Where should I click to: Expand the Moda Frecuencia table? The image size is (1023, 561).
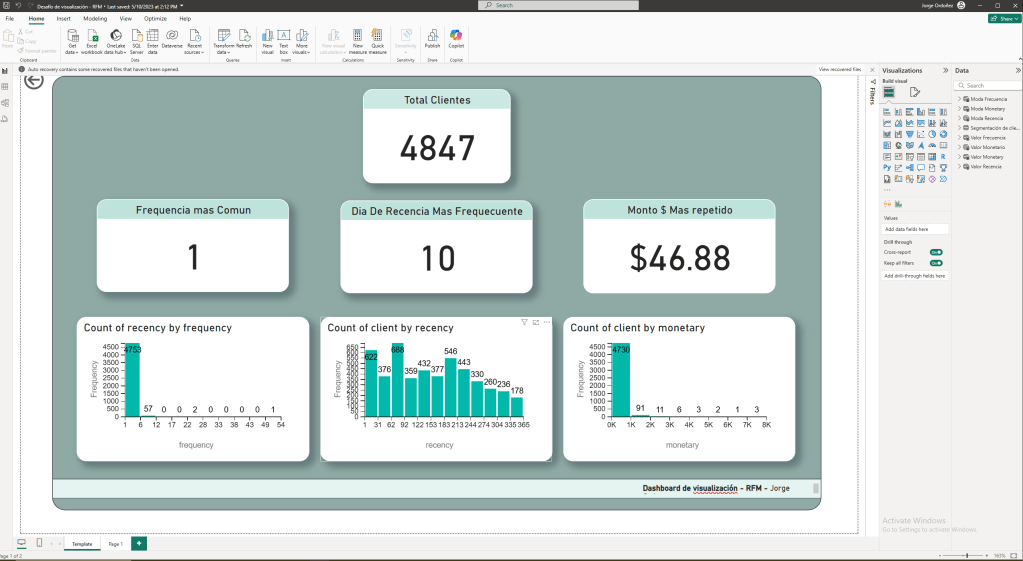[x=959, y=99]
